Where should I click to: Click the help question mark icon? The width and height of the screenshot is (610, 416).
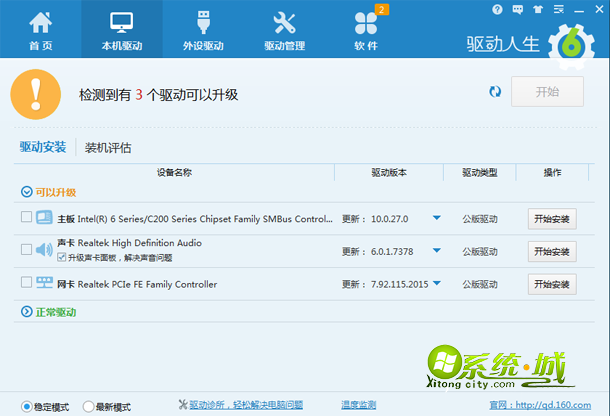pyautogui.click(x=497, y=9)
